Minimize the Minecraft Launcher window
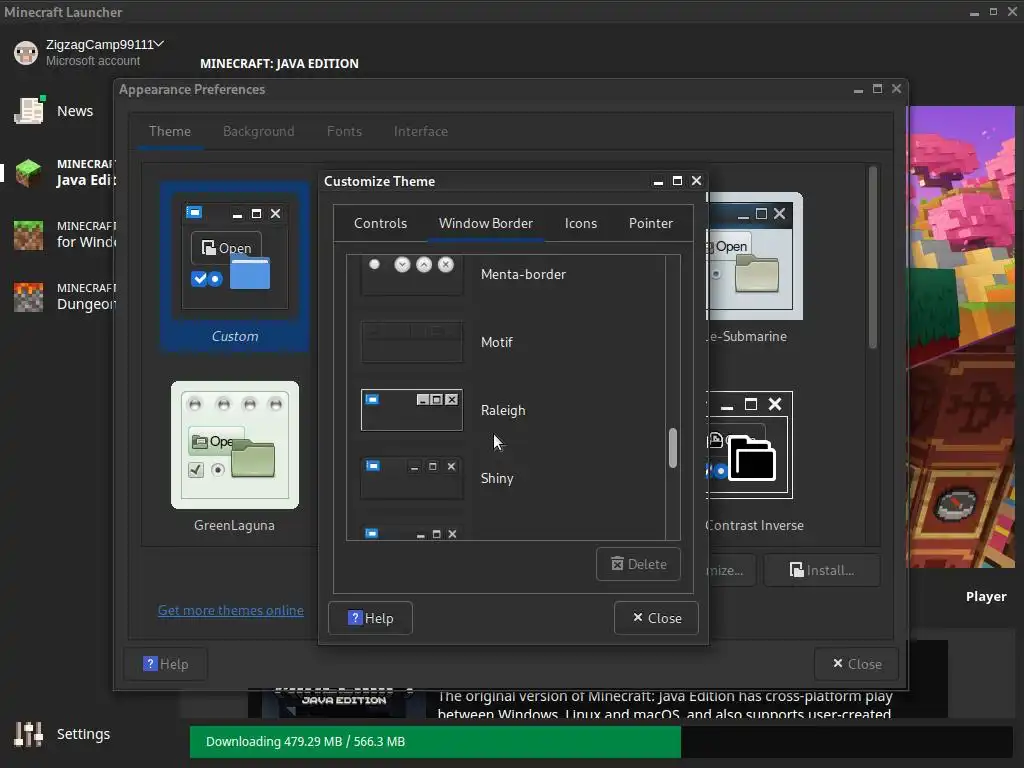The image size is (1024, 768). coord(974,12)
